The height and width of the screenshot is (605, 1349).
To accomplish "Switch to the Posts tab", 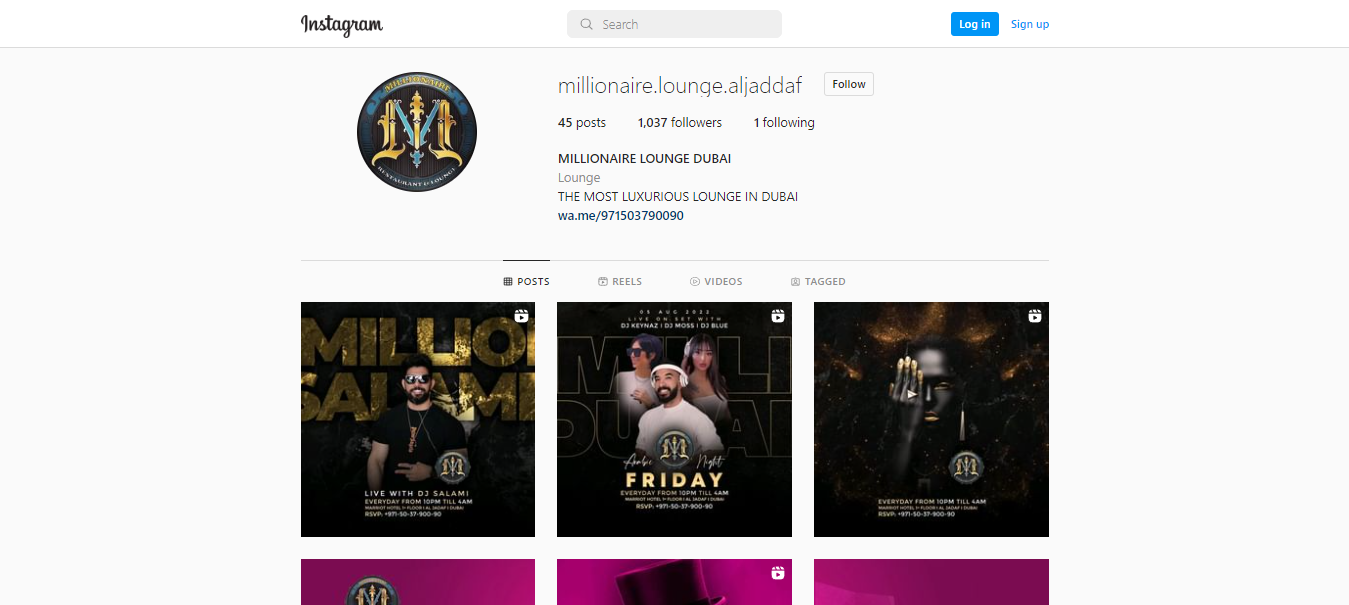I will tap(526, 282).
